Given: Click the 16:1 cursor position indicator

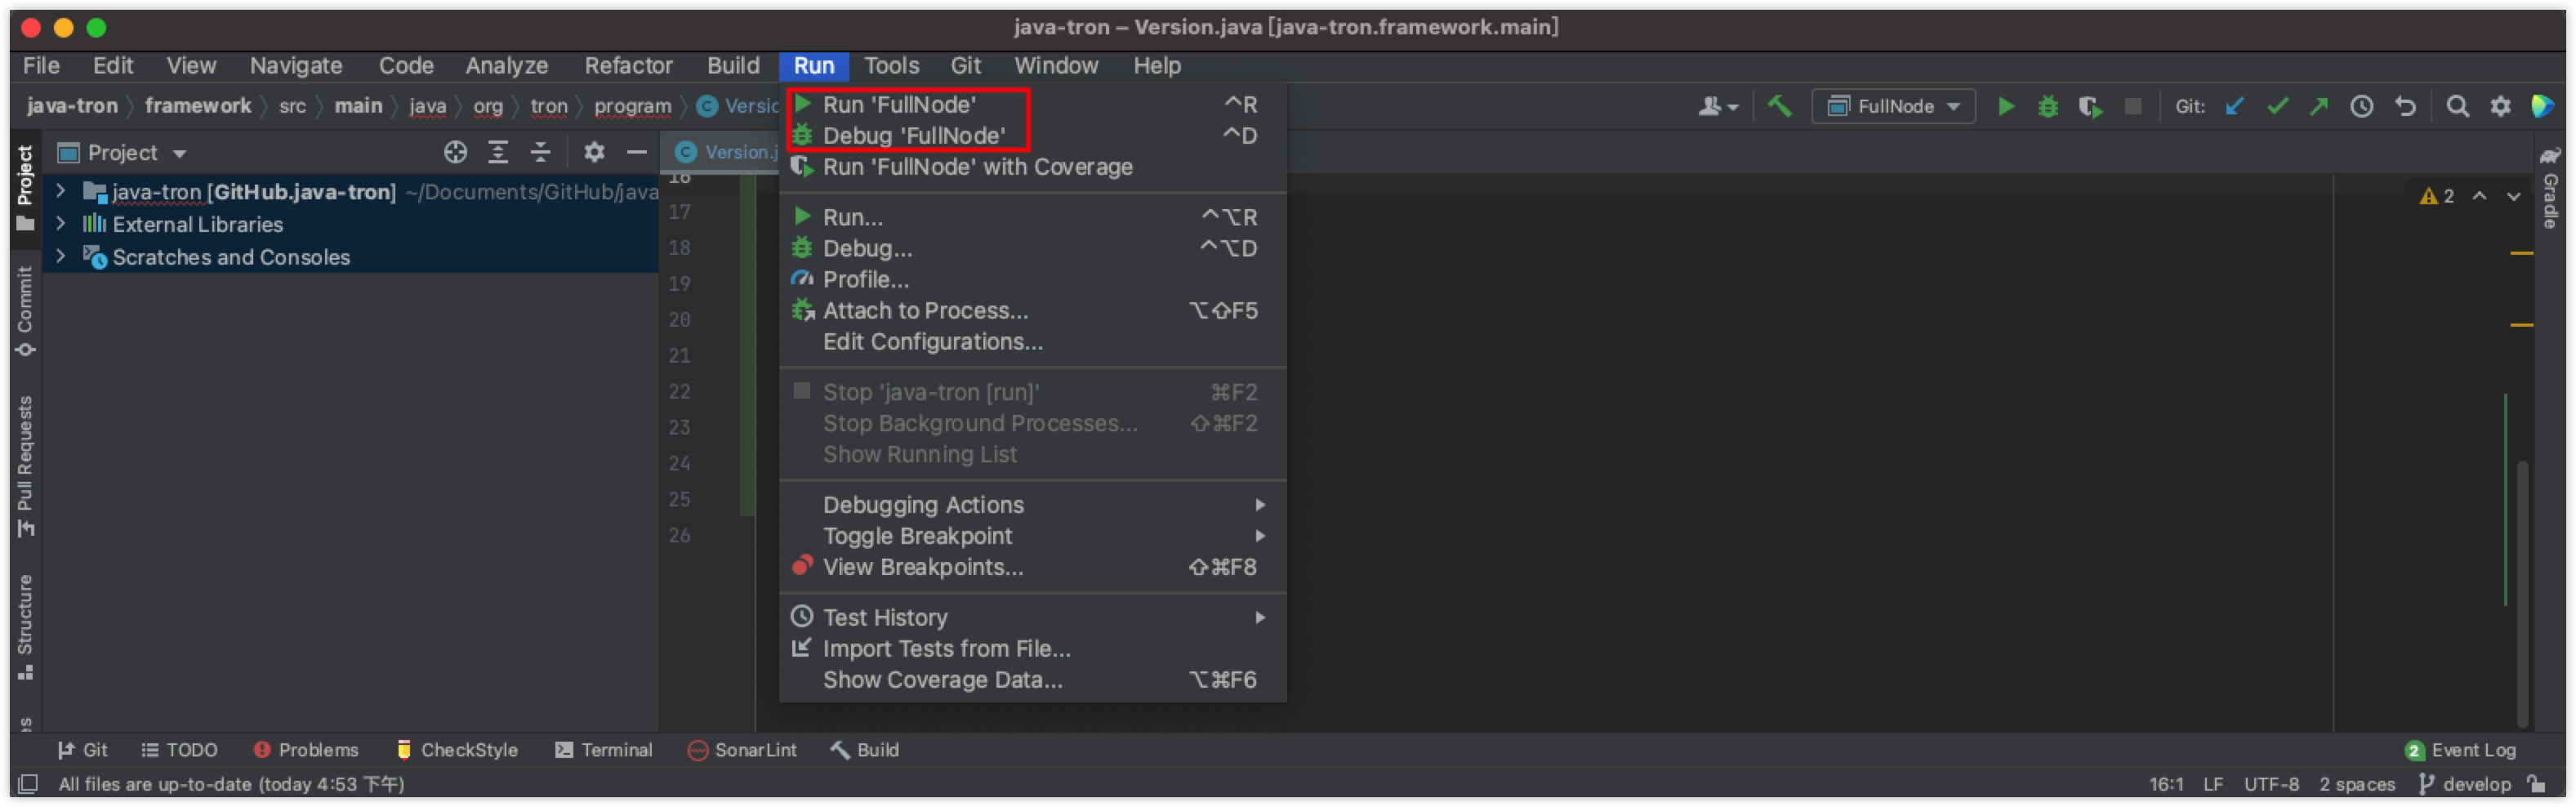Looking at the screenshot, I should click(2166, 784).
